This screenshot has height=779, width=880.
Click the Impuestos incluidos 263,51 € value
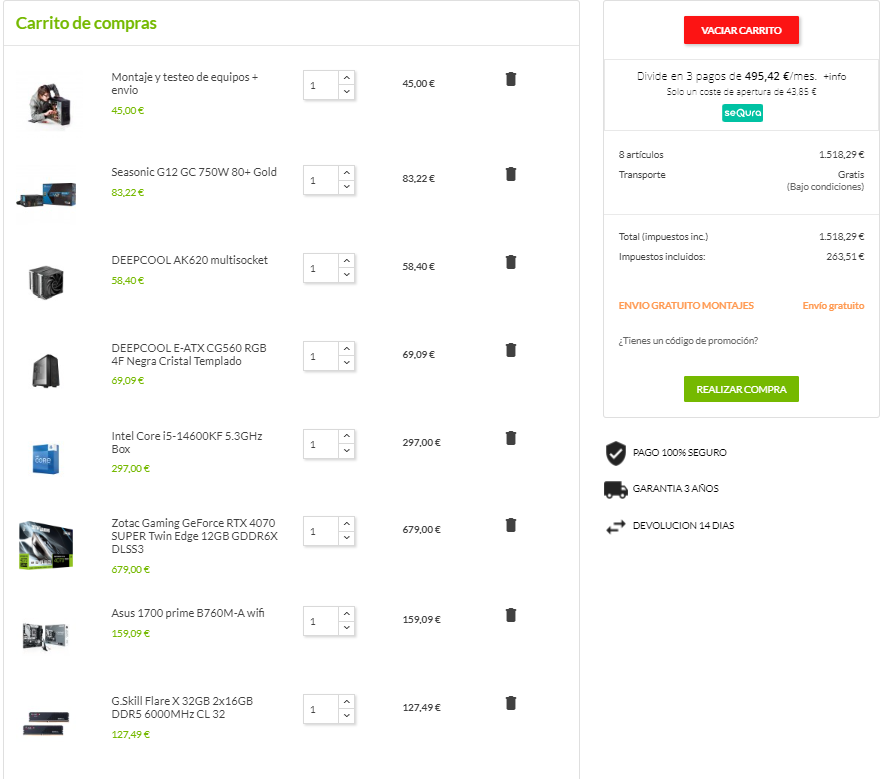(845, 256)
